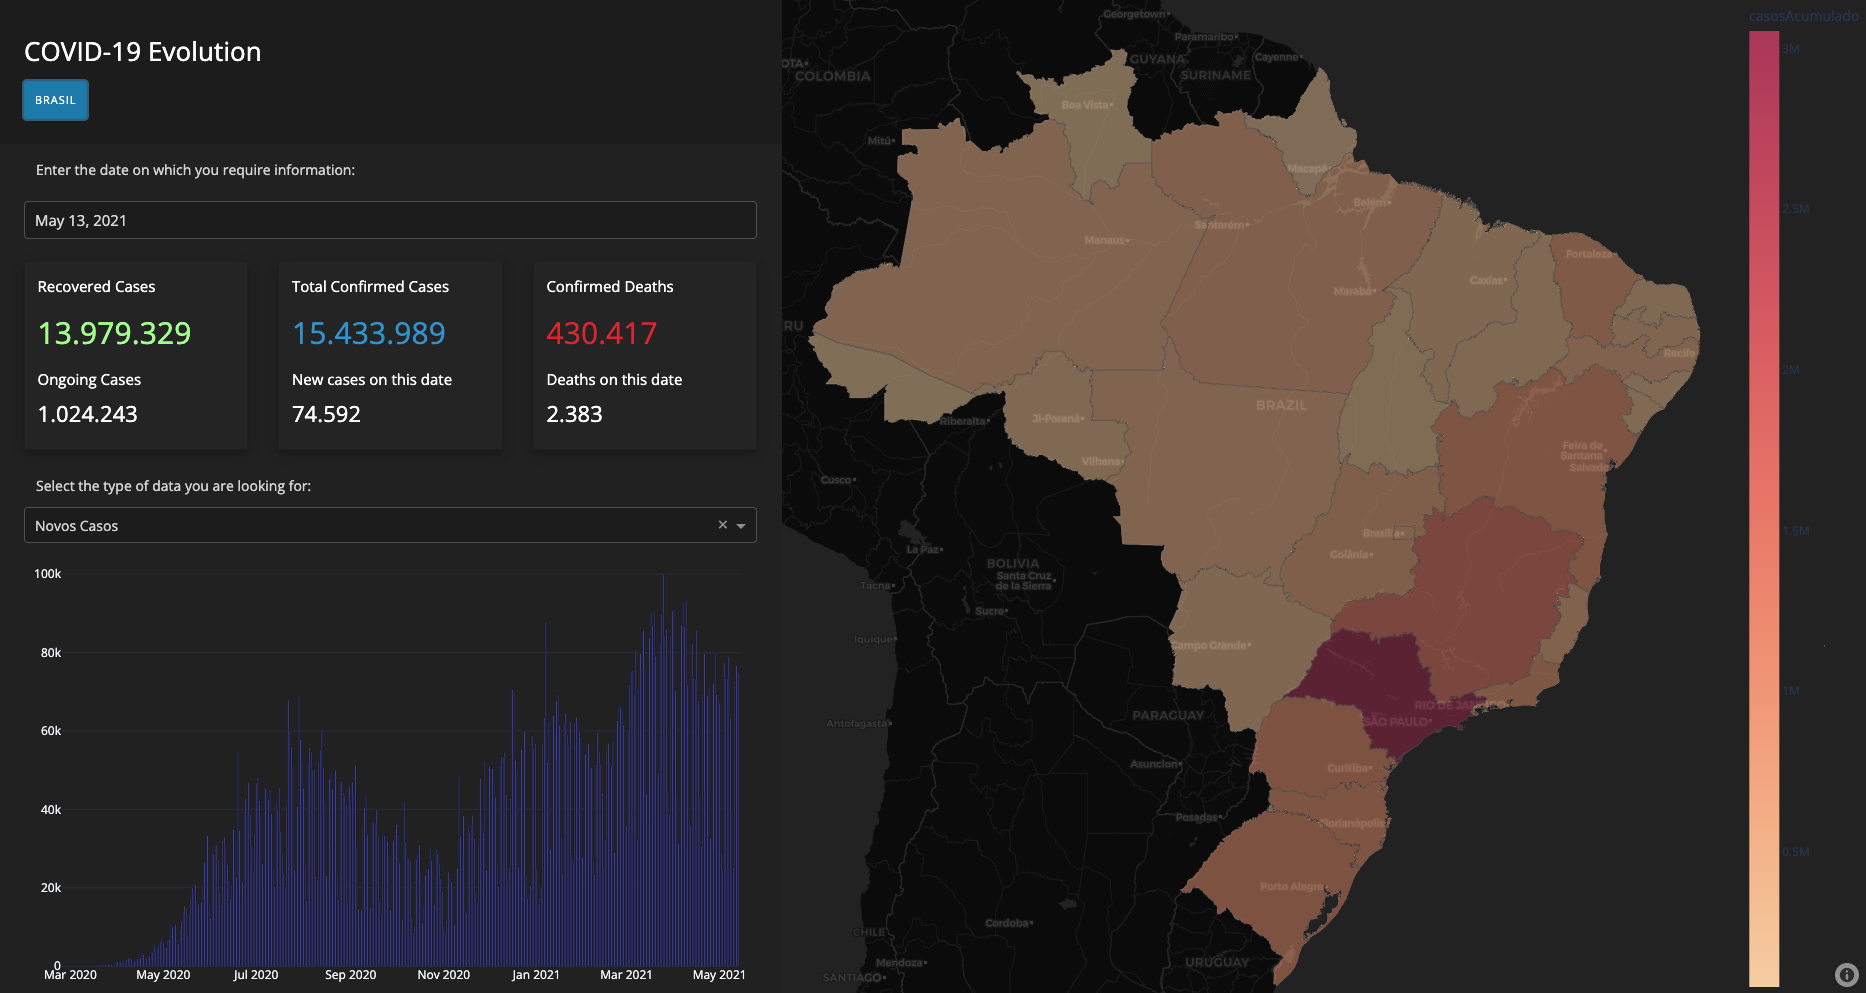Image resolution: width=1866 pixels, height=993 pixels.
Task: Open the data type selector arrow
Action: click(740, 525)
